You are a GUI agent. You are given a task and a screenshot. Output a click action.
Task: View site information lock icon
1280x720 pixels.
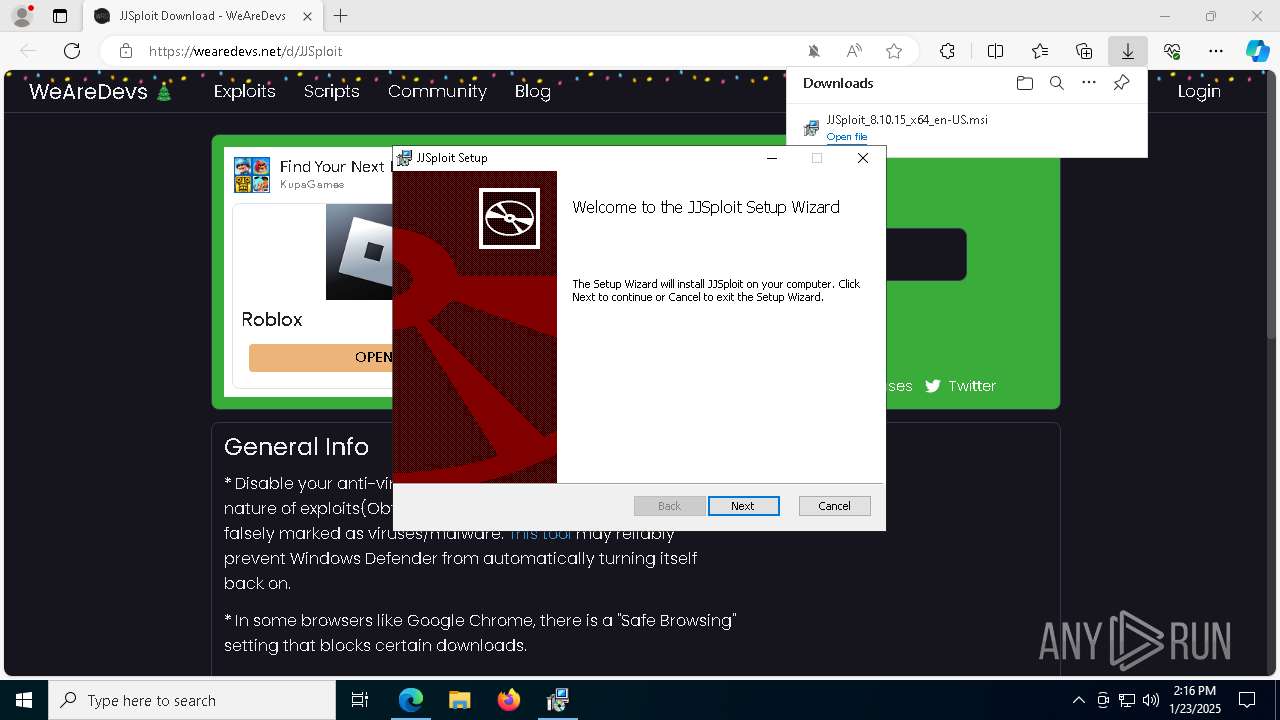[x=125, y=51]
